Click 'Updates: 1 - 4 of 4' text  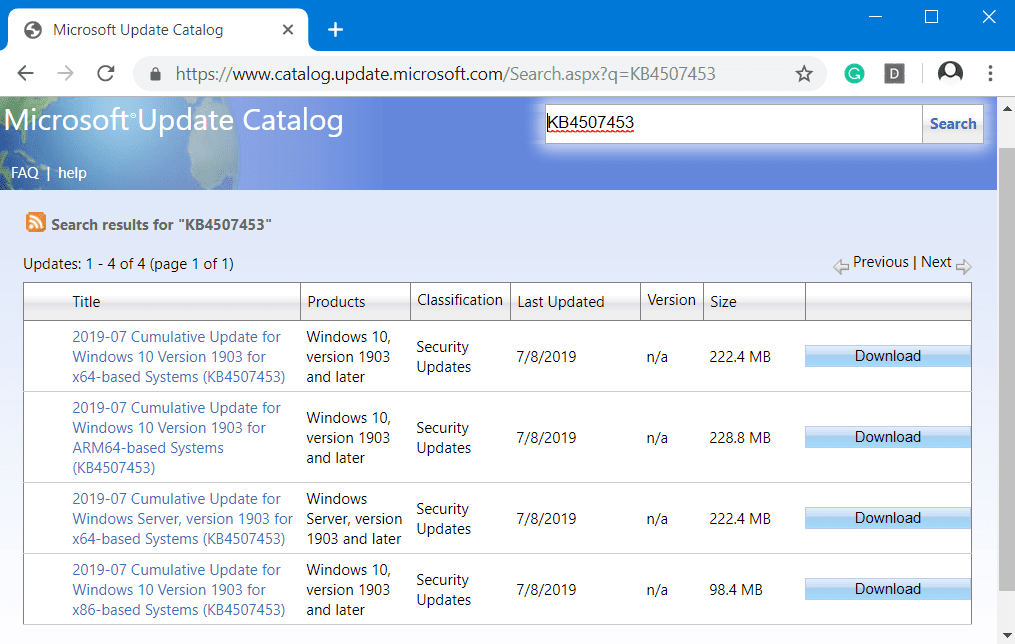84,264
